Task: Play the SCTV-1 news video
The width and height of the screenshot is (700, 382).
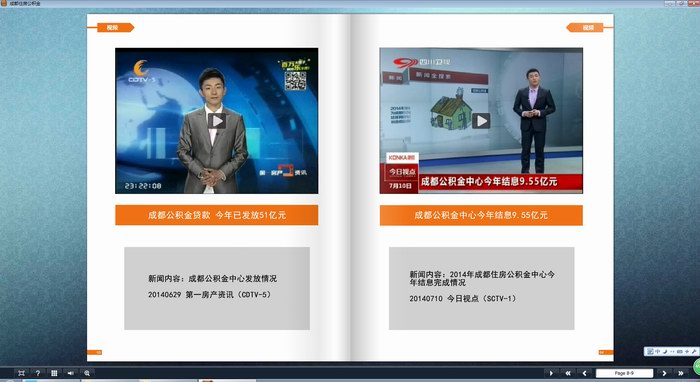Action: point(481,120)
